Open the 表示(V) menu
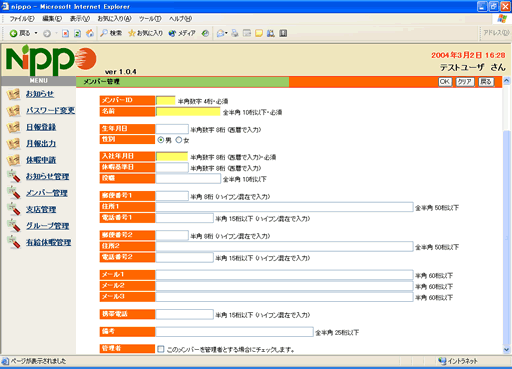512x369 pixels. click(x=80, y=19)
